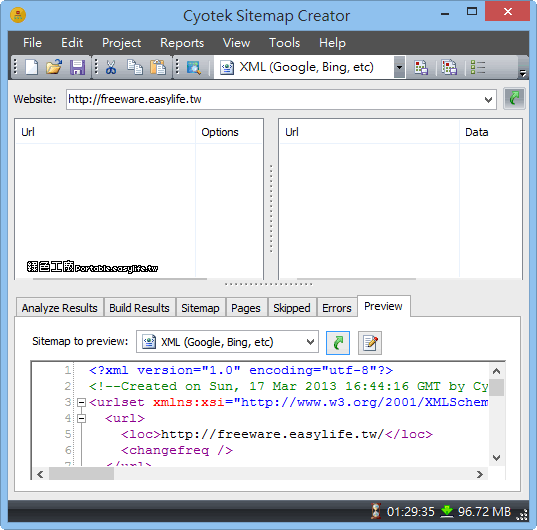537x530 pixels.
Task: Switch to the Pages tab
Action: (x=246, y=308)
